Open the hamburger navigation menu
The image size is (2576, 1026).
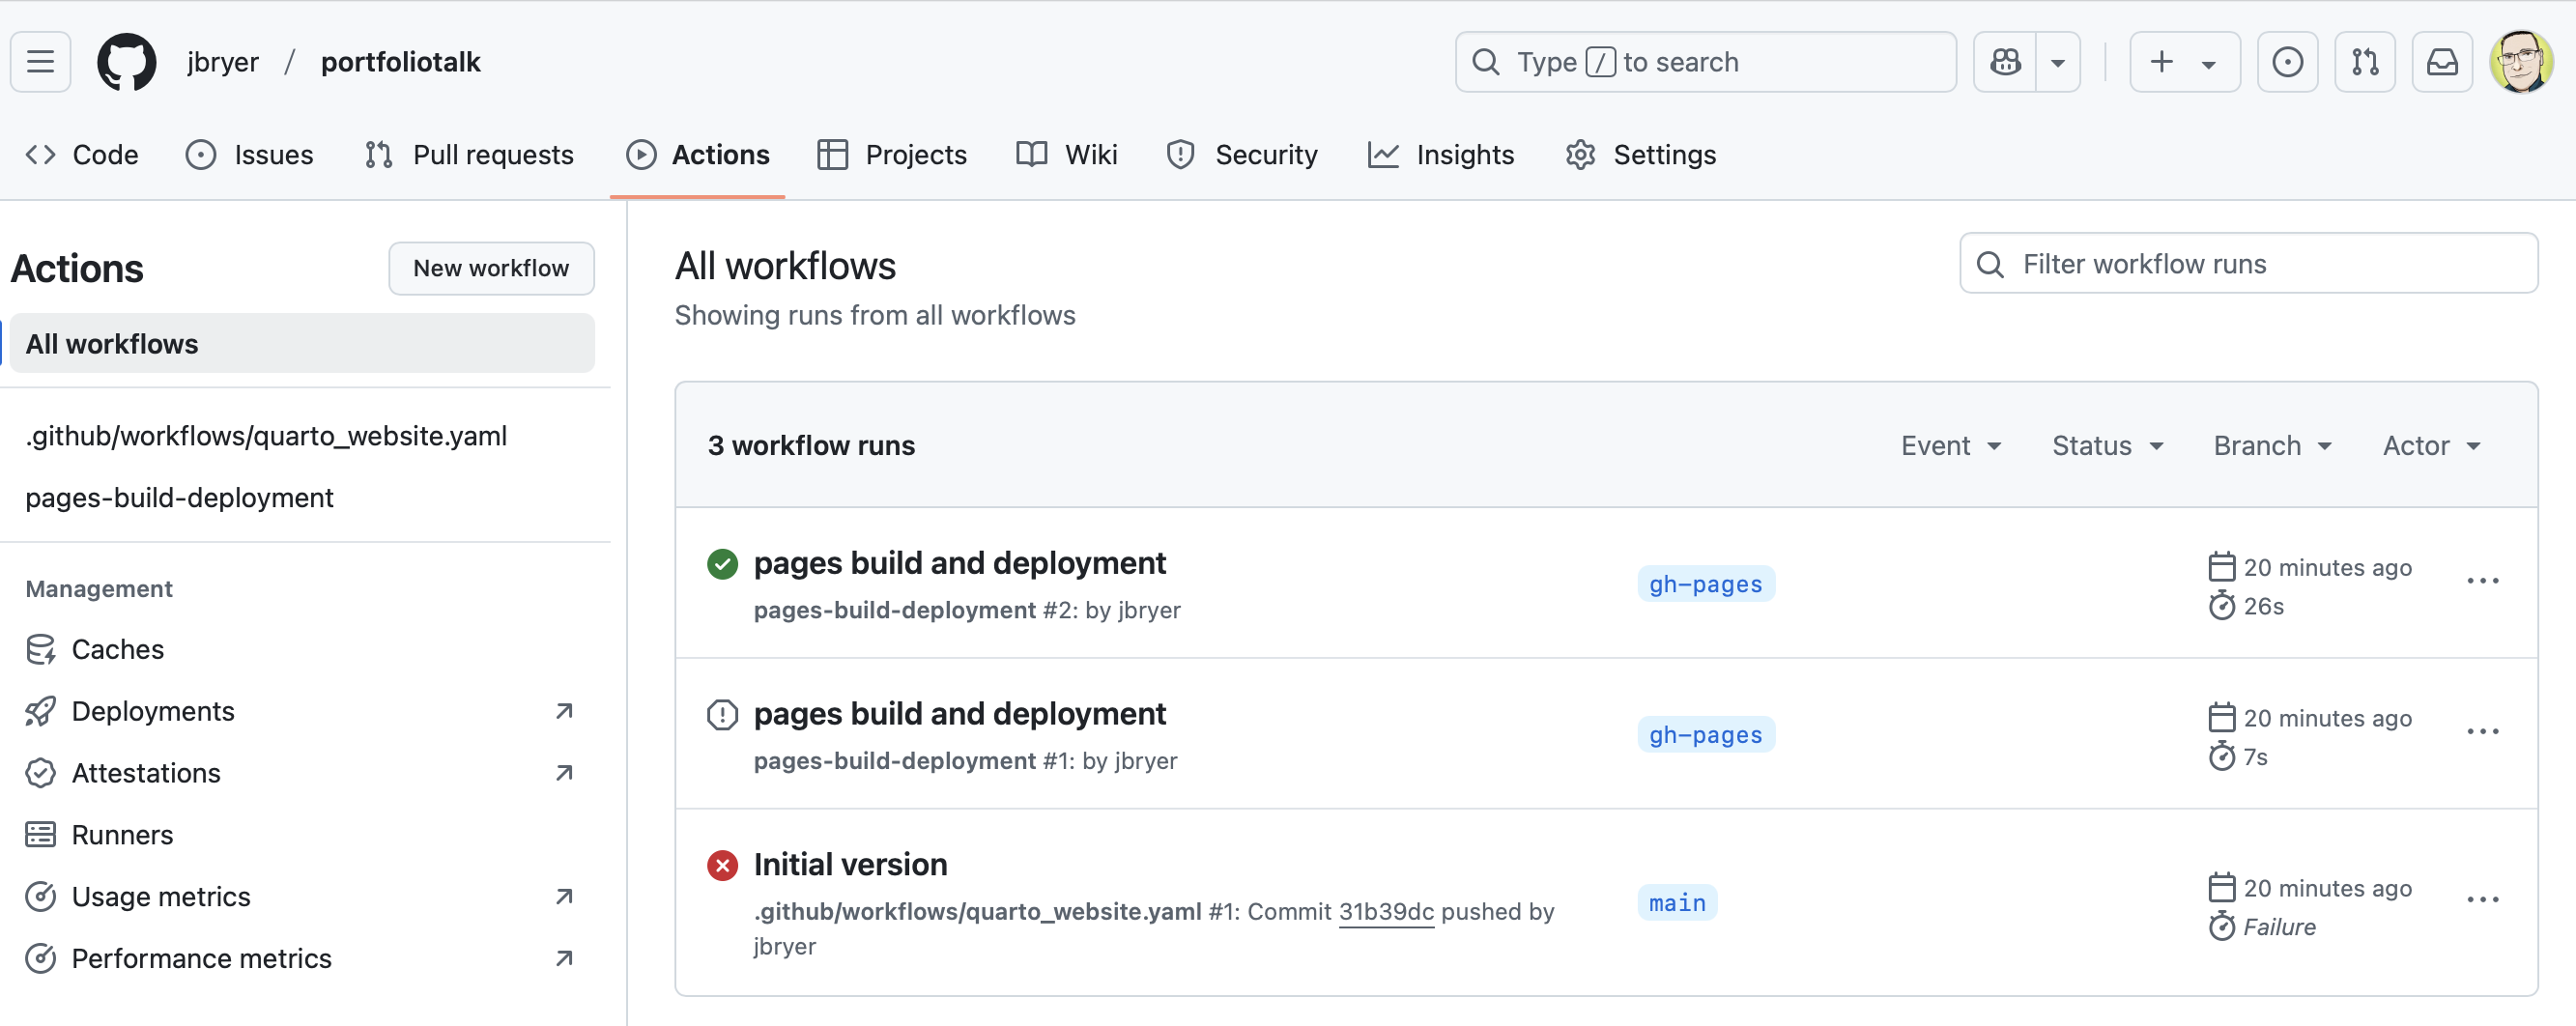tap(40, 62)
